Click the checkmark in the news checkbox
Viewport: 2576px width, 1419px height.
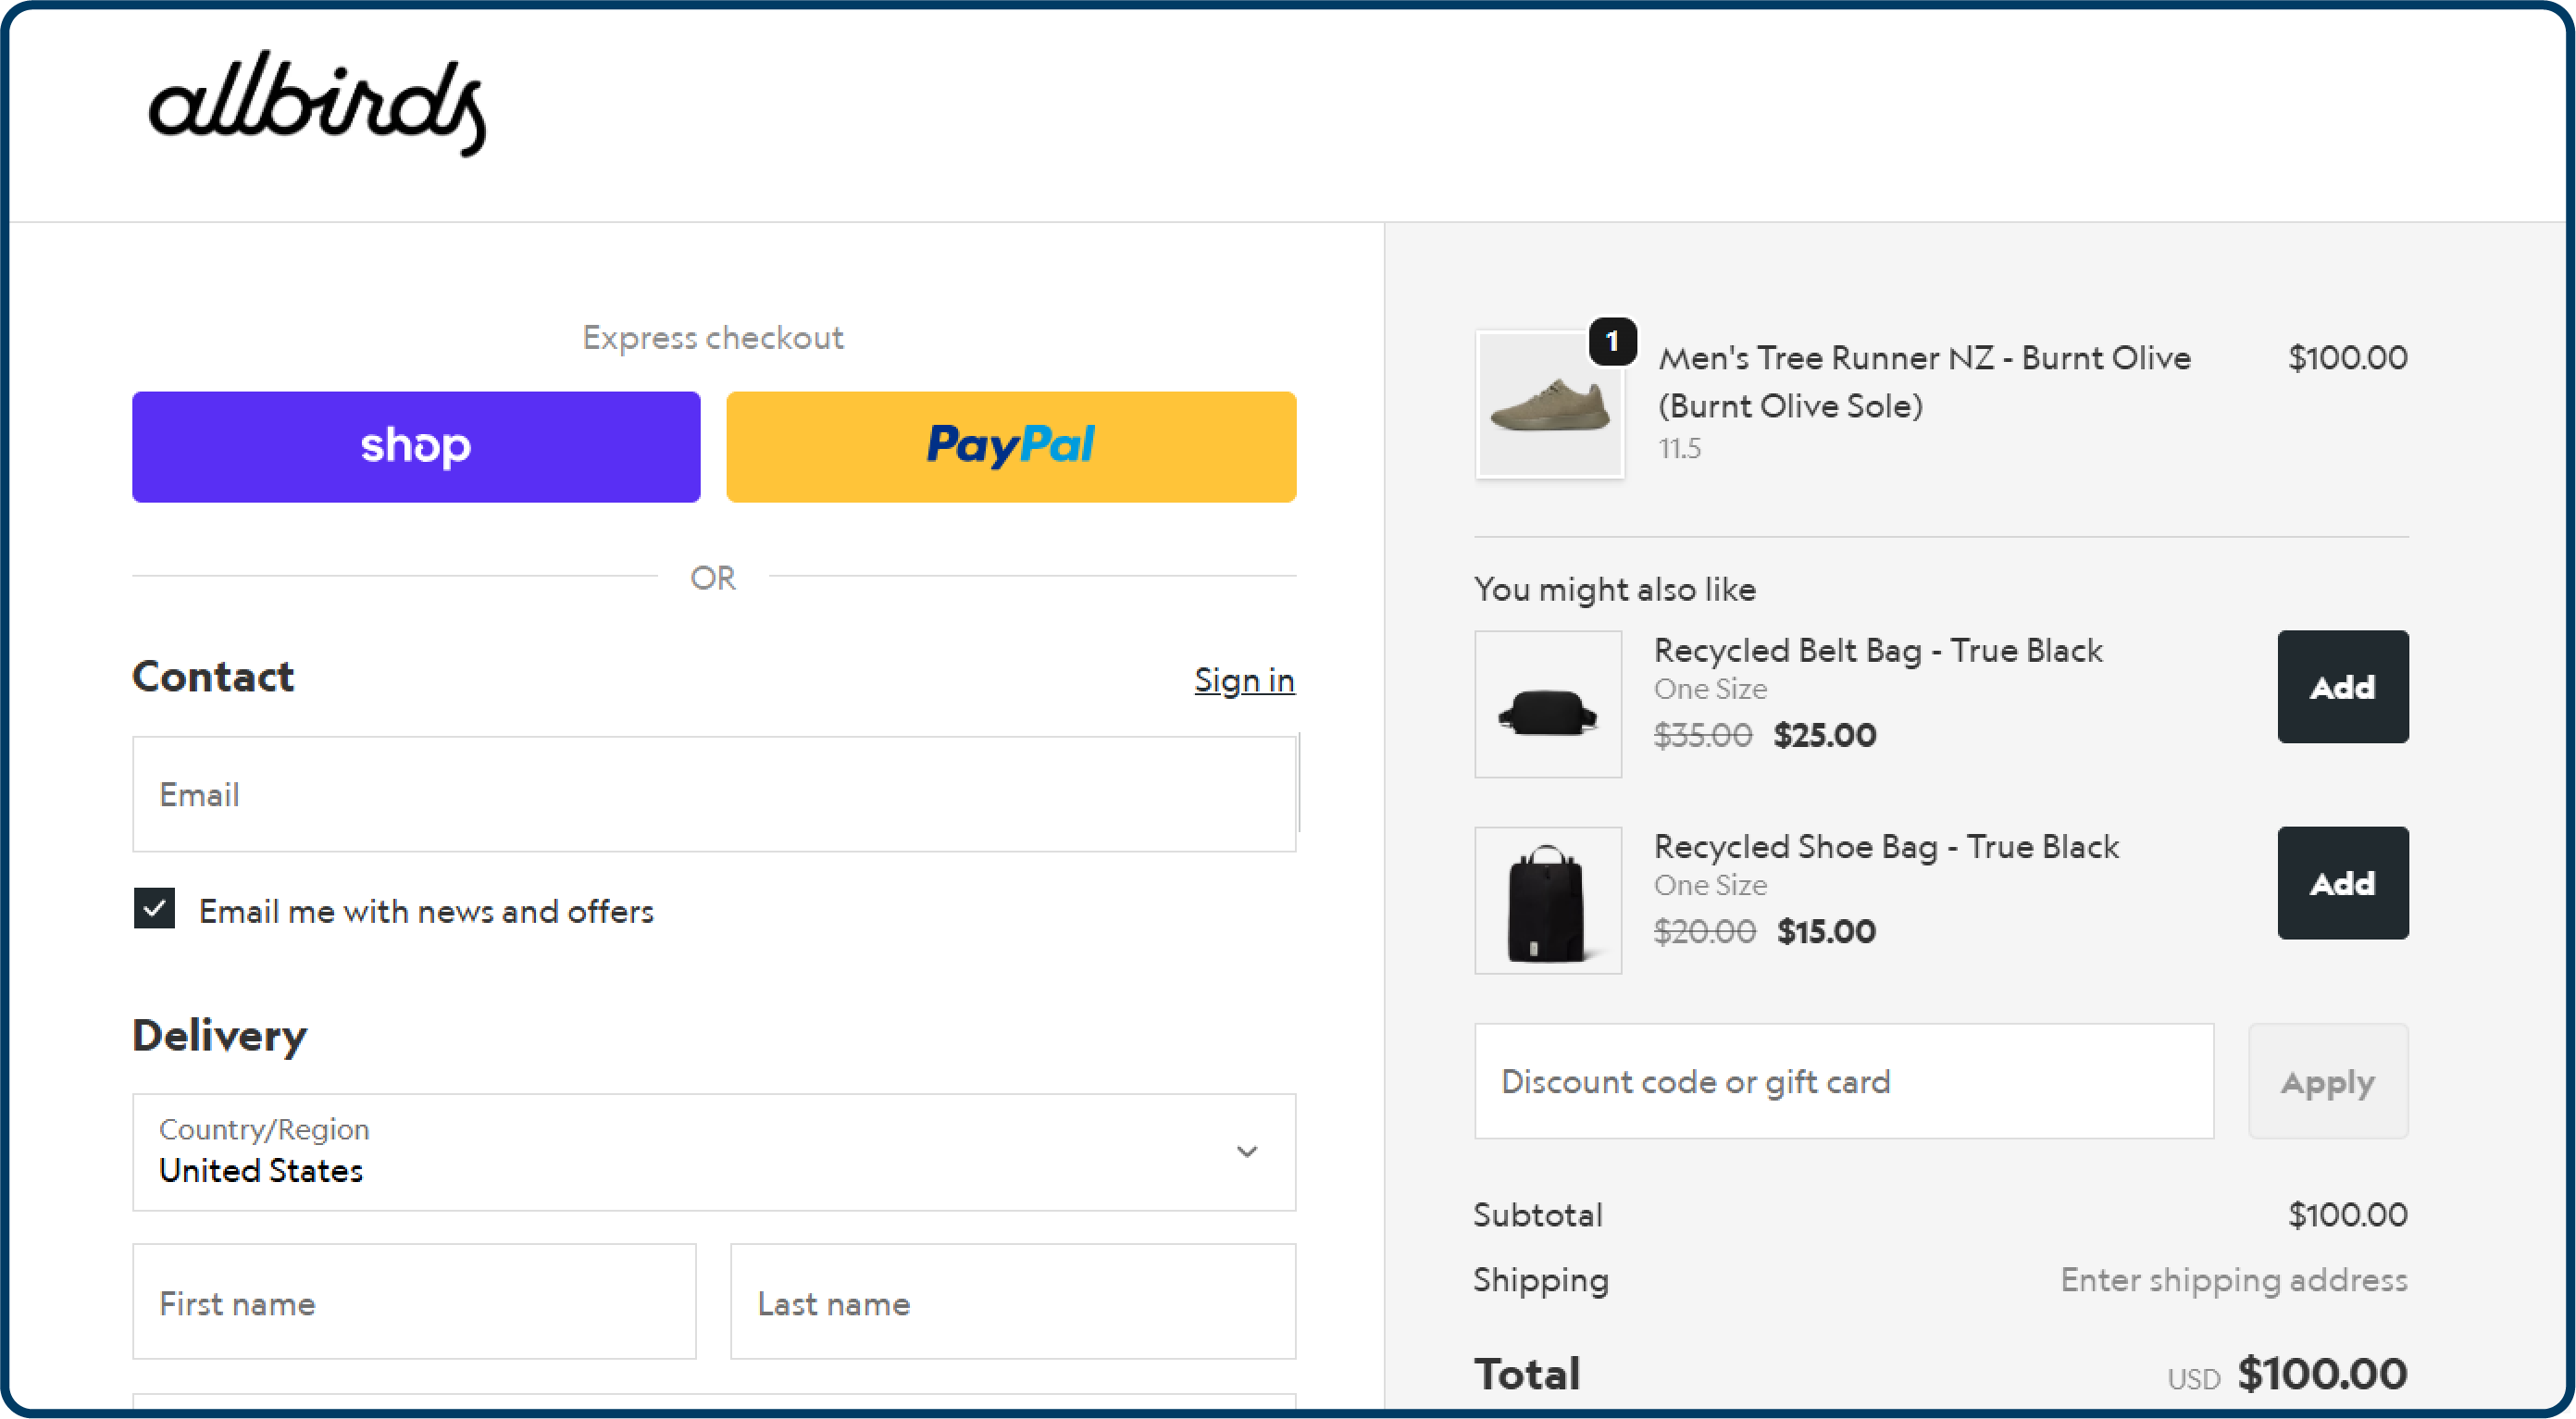(x=153, y=910)
